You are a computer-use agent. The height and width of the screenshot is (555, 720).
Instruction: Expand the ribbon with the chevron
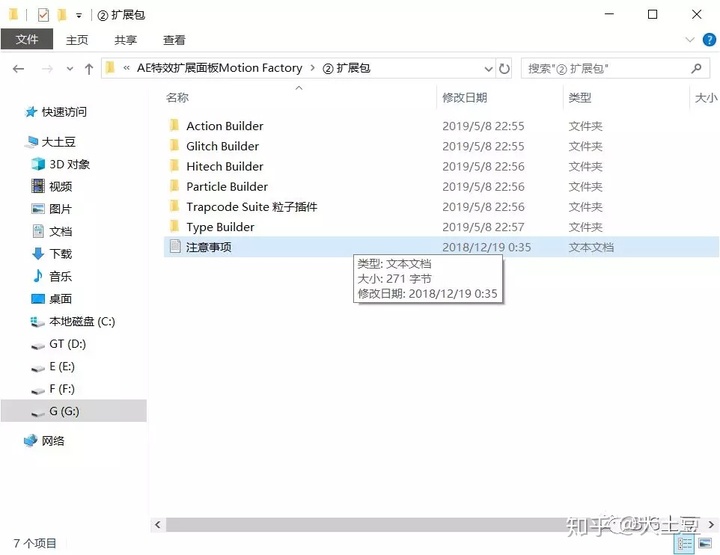690,40
